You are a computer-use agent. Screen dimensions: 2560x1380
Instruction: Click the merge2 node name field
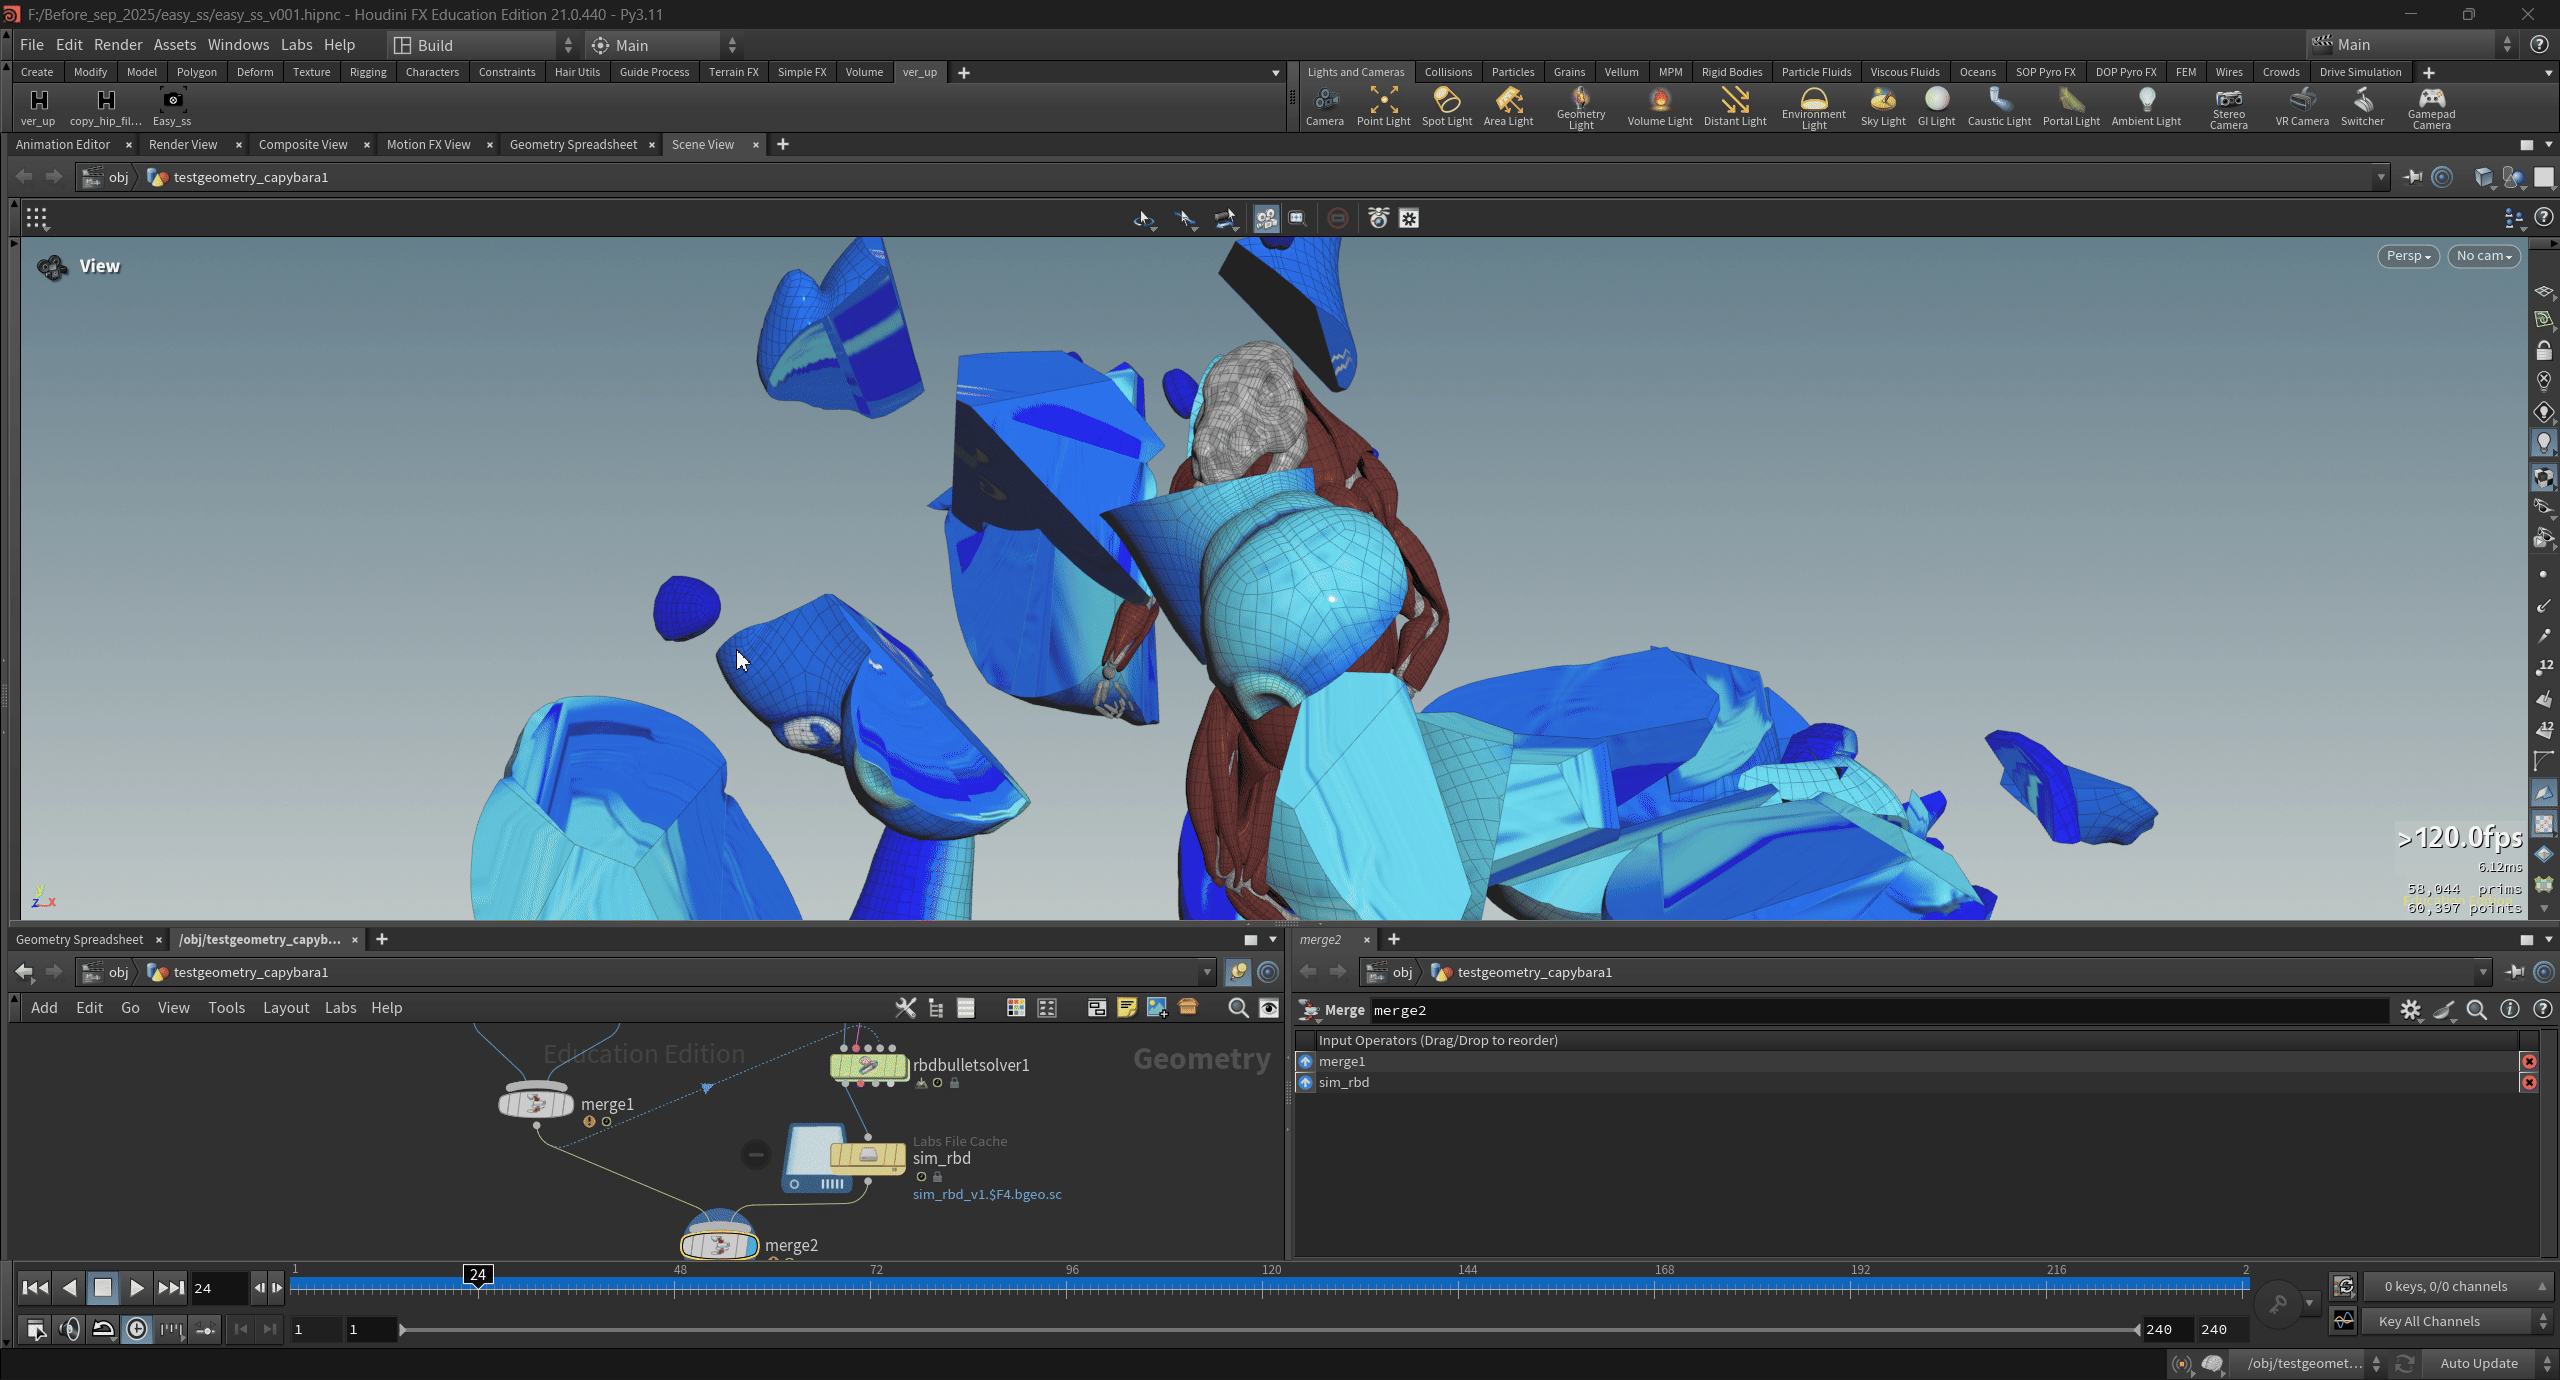tap(1878, 1010)
